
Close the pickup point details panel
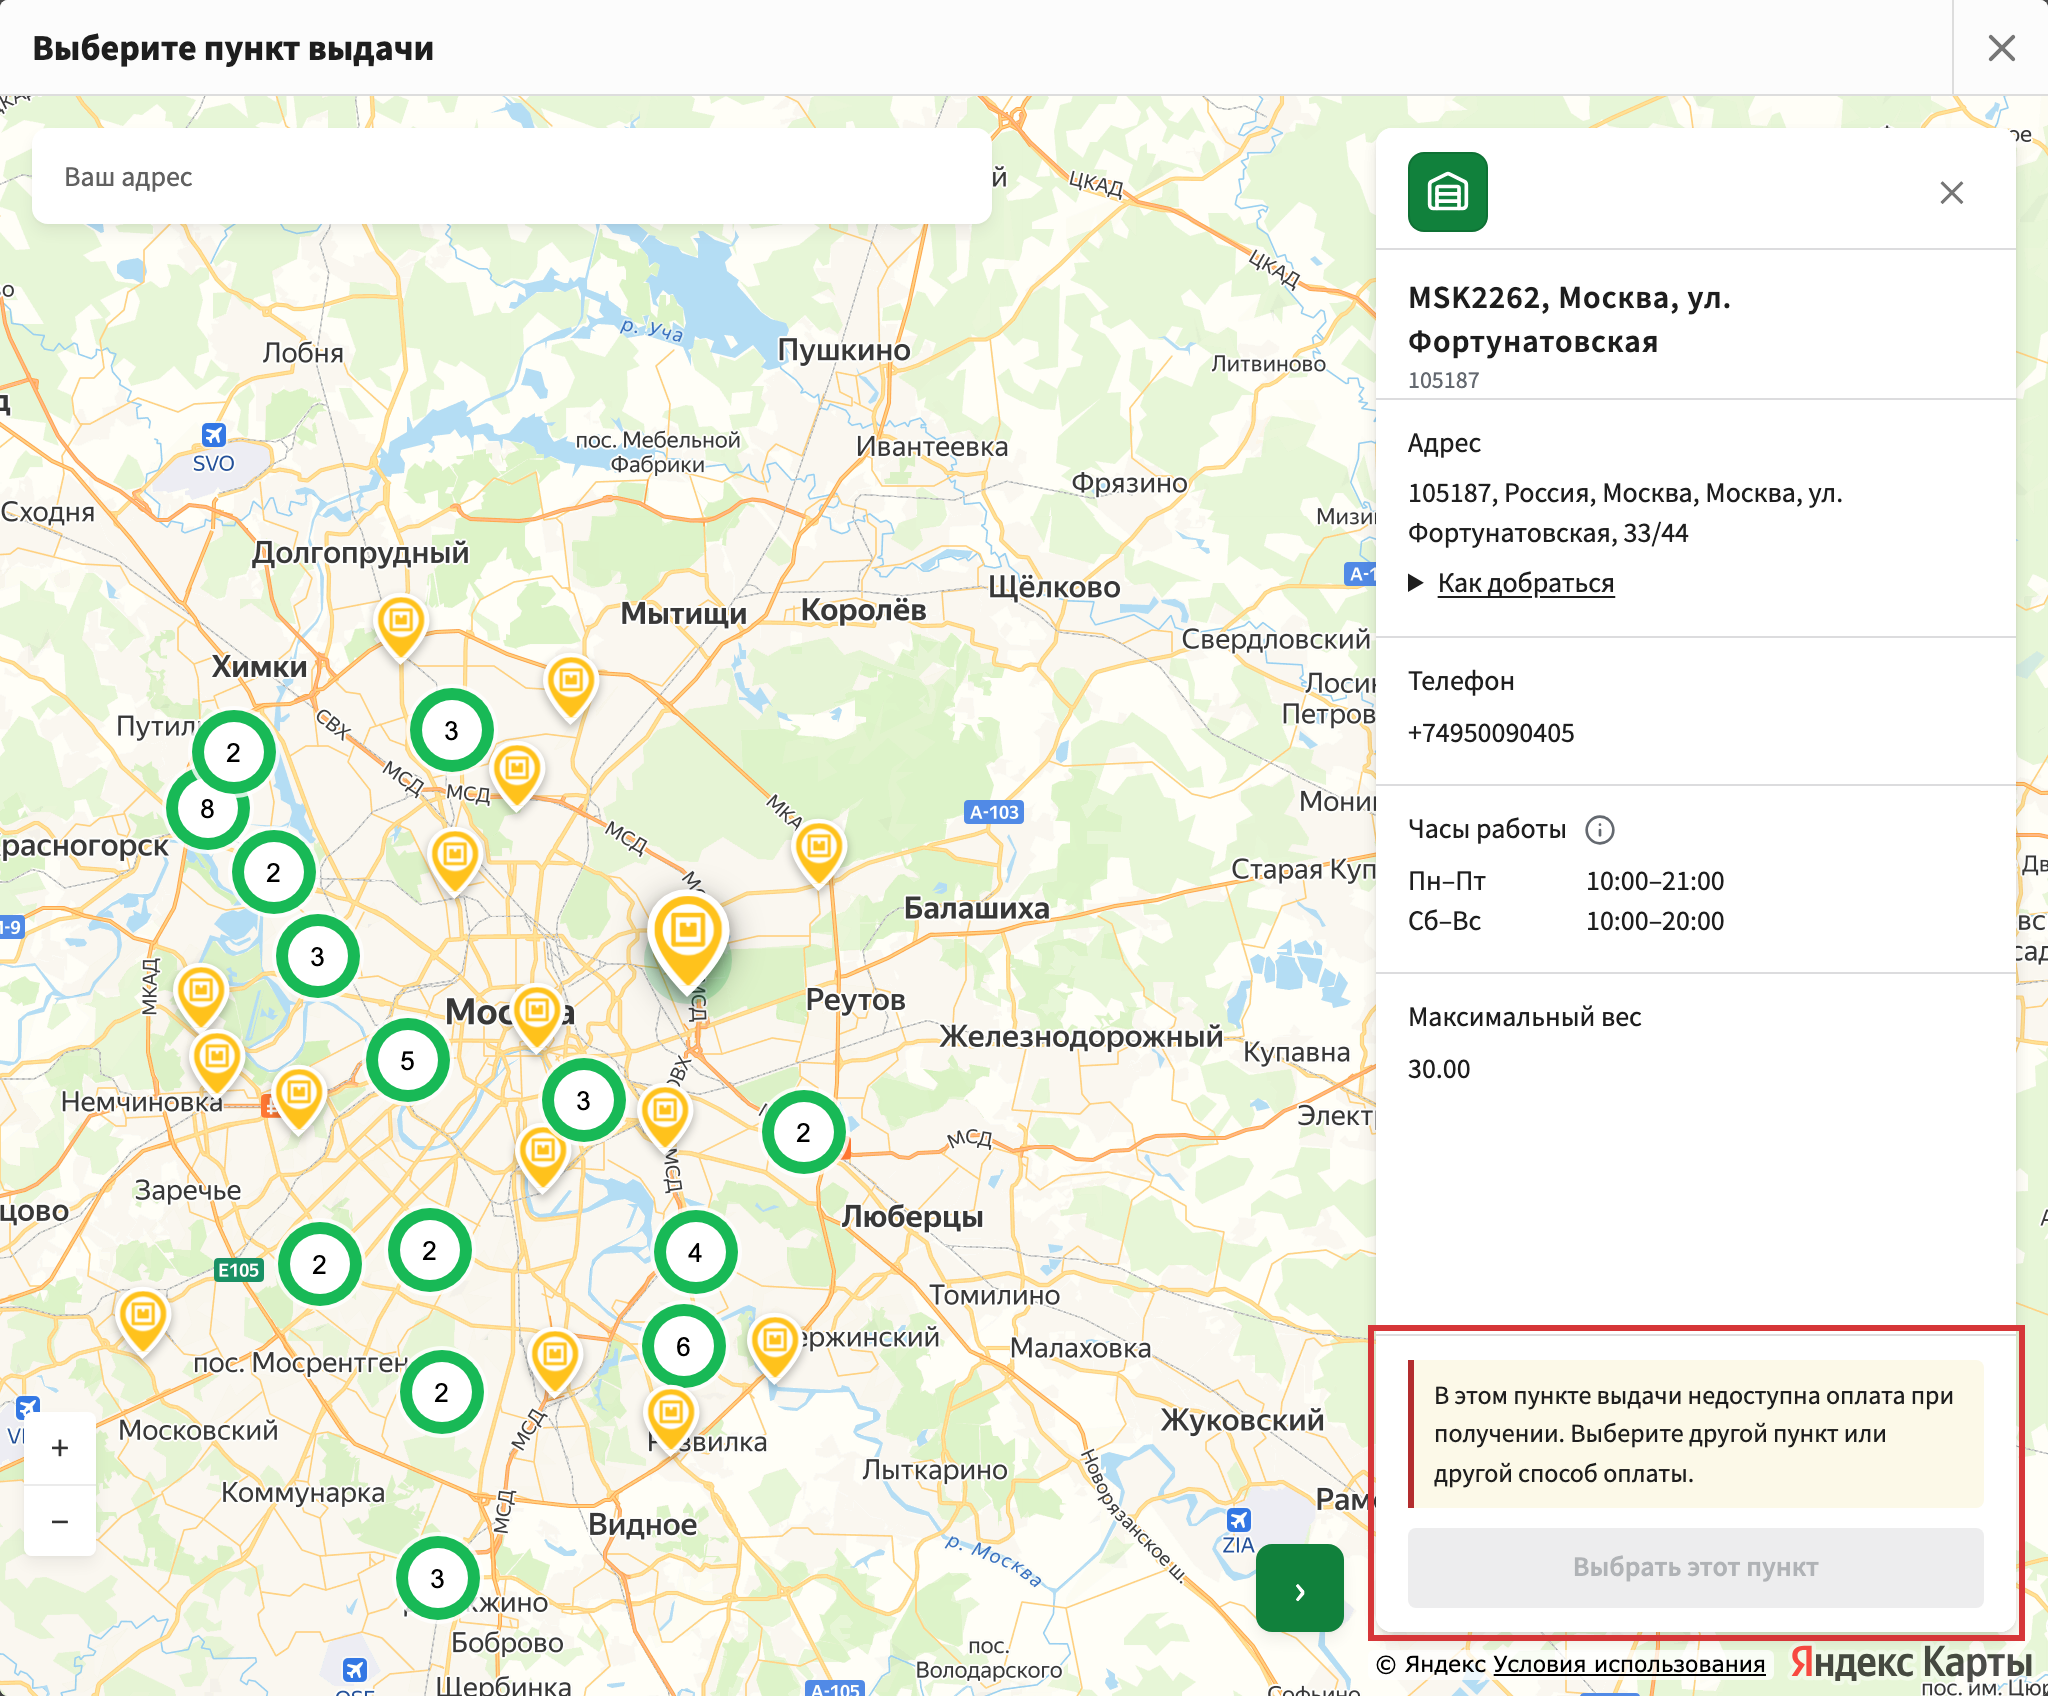point(1951,192)
